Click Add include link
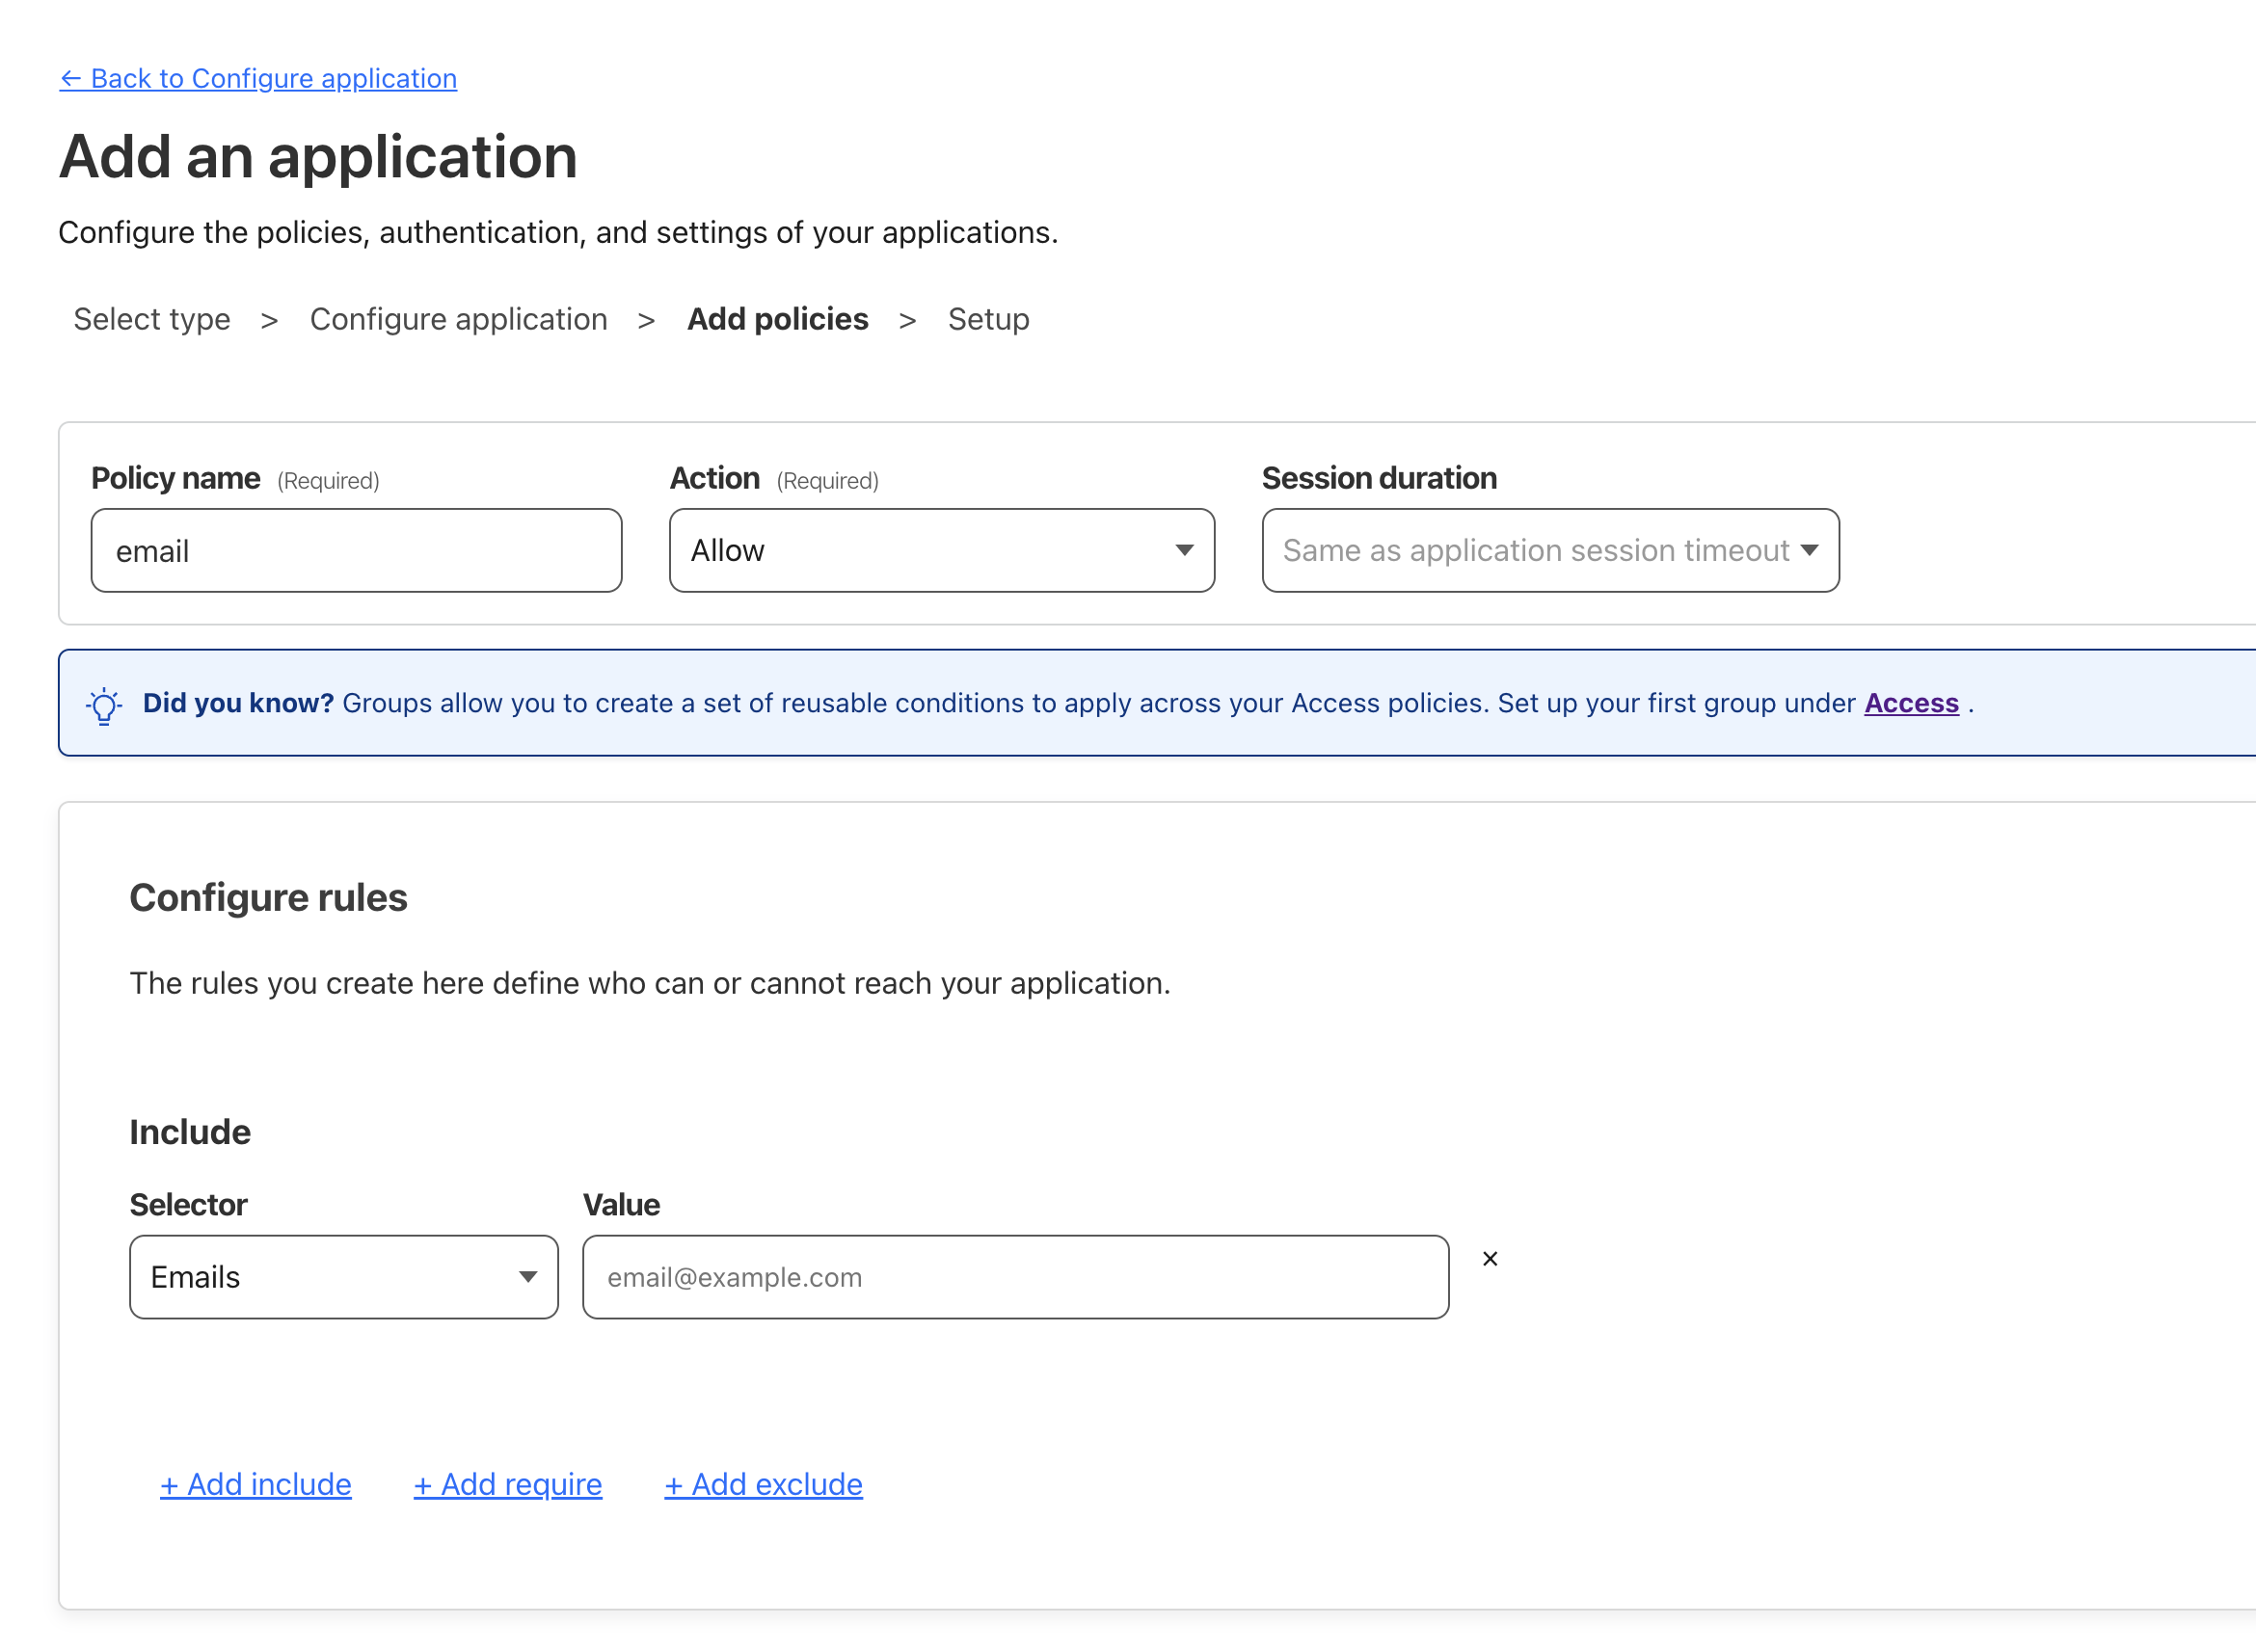The height and width of the screenshot is (1652, 2256). point(256,1484)
